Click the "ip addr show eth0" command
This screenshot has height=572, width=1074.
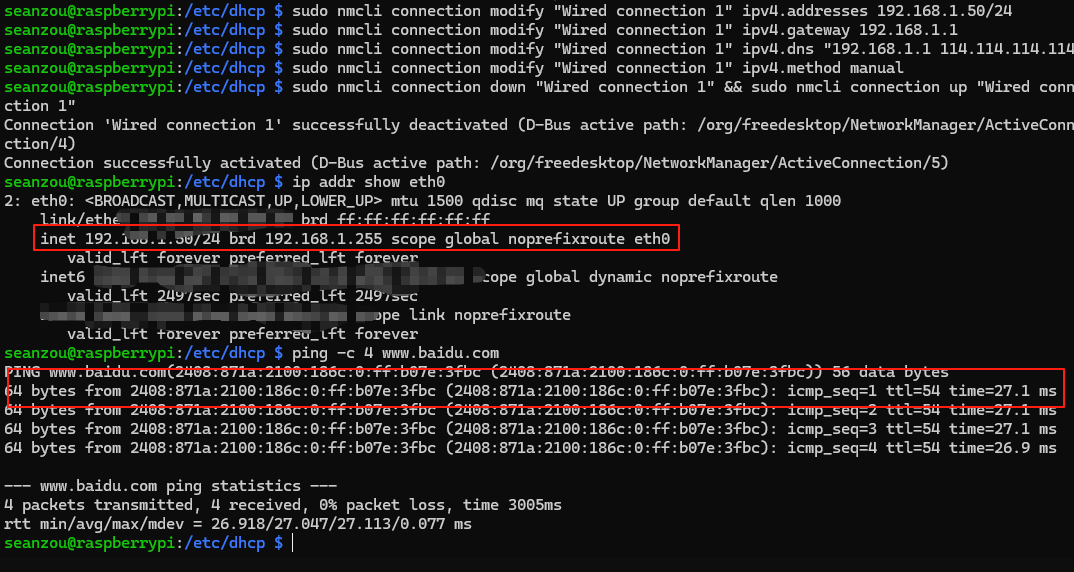[369, 182]
